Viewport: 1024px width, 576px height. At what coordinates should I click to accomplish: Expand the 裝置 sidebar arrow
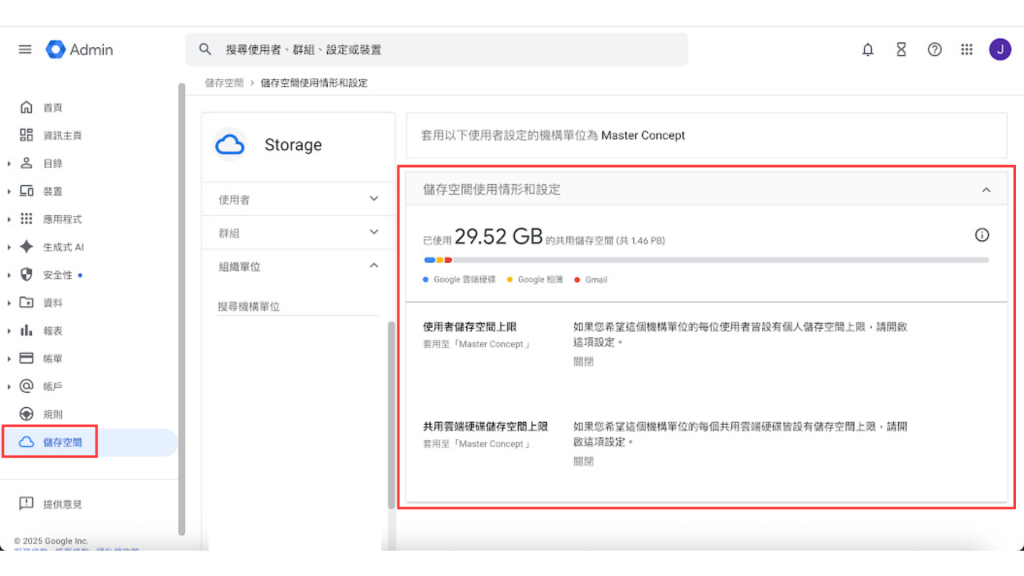[x=9, y=191]
